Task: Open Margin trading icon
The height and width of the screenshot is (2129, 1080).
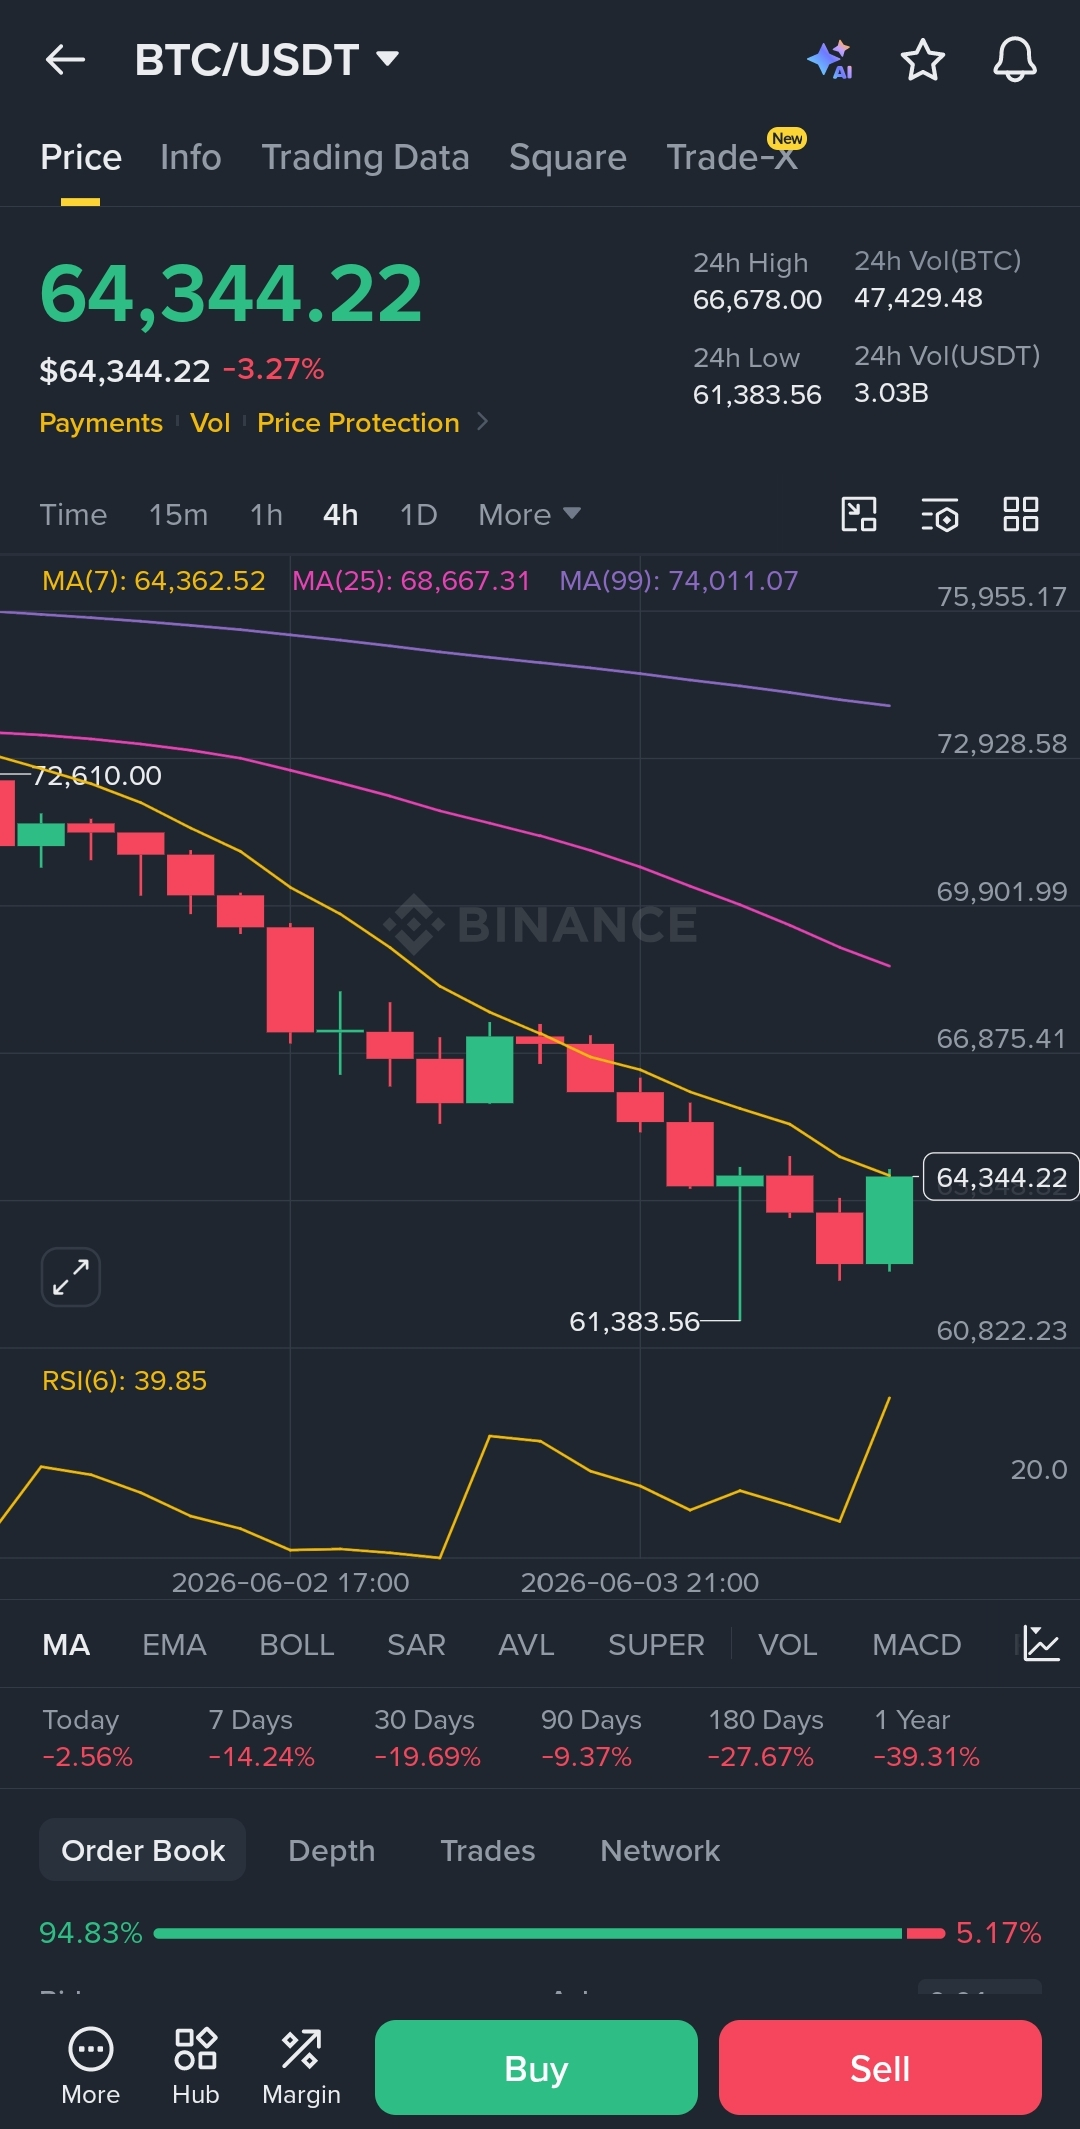Action: point(301,2066)
